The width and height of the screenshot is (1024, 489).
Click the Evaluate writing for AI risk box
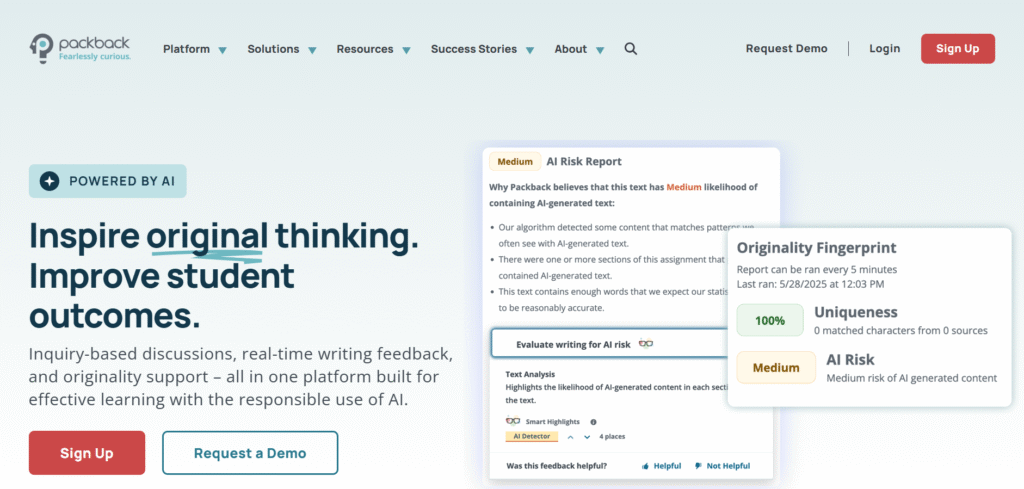609,343
